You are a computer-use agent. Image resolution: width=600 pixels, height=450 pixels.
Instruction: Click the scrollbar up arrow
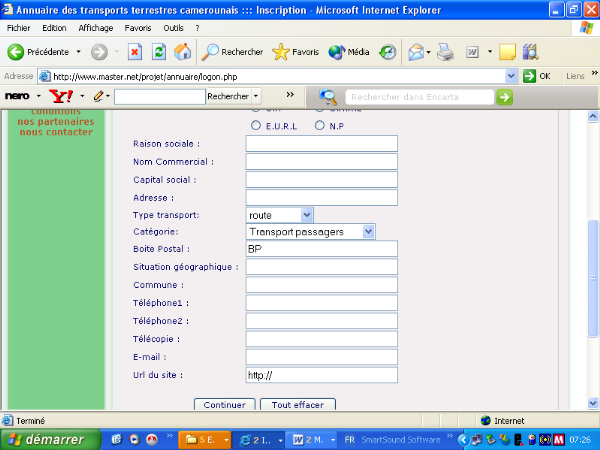(x=593, y=116)
